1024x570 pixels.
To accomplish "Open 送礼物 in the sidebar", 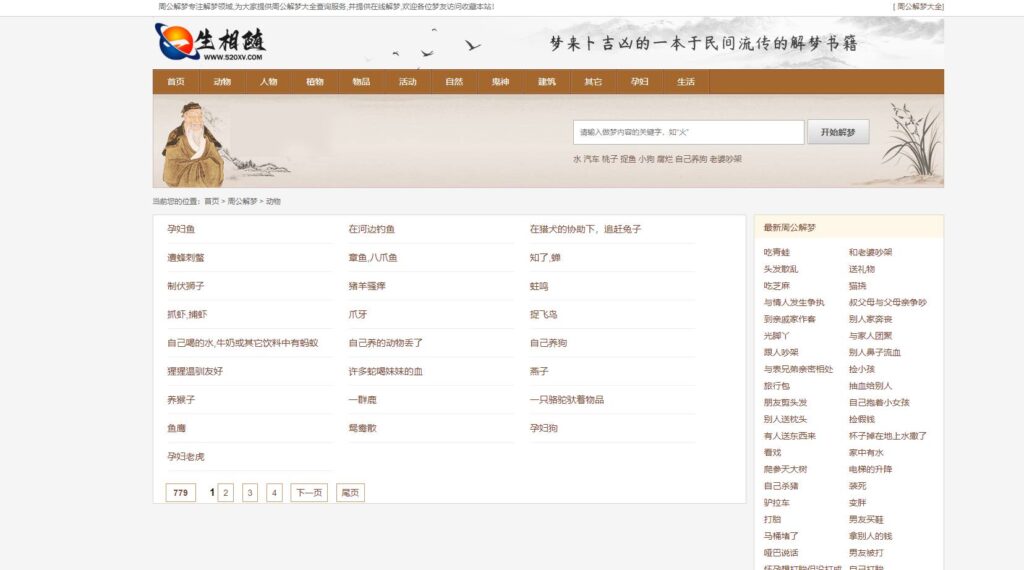I will click(862, 269).
